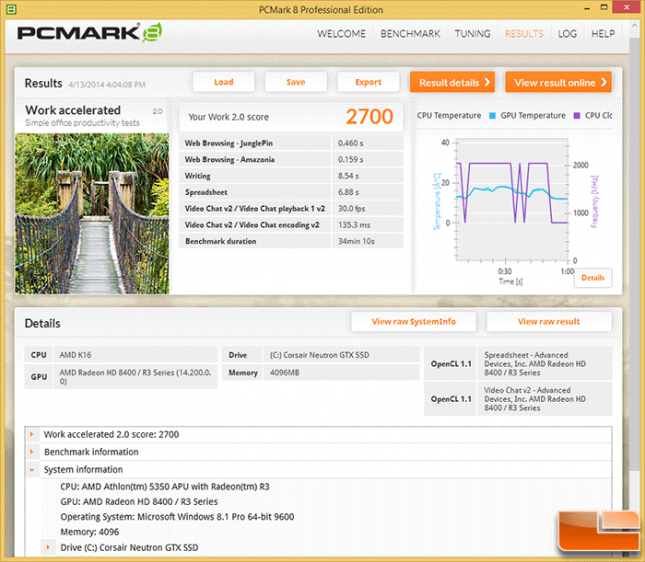Open Result details
Viewport: 645px width, 562px height.
point(452,82)
